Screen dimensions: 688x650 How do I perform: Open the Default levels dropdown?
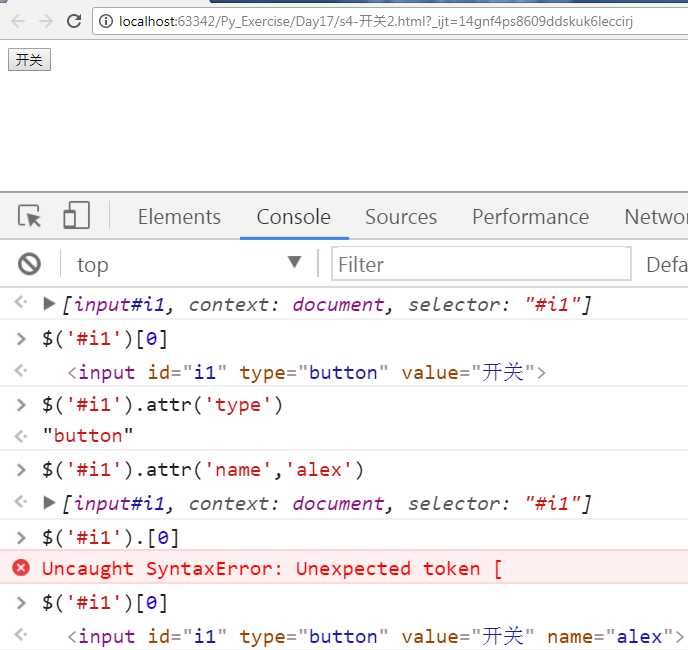coord(667,264)
